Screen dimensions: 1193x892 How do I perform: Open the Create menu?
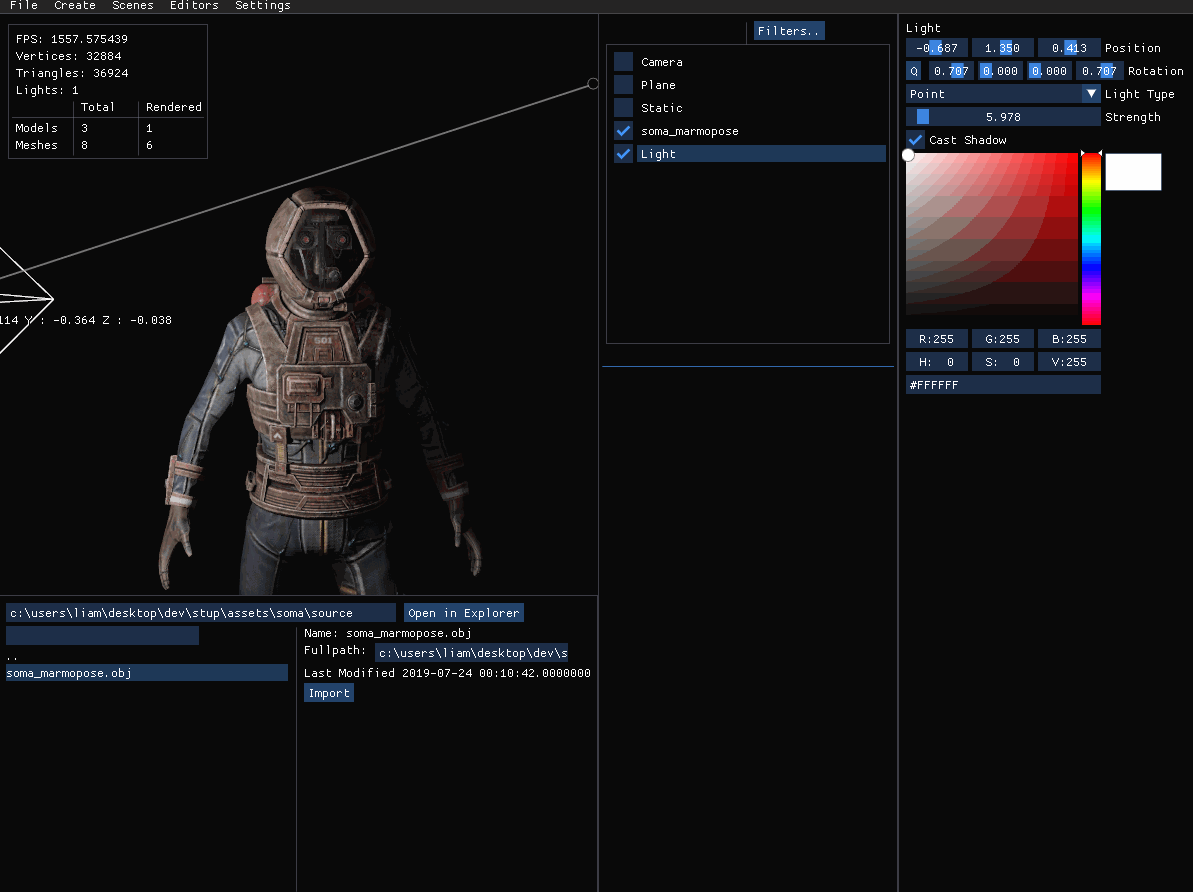point(75,6)
